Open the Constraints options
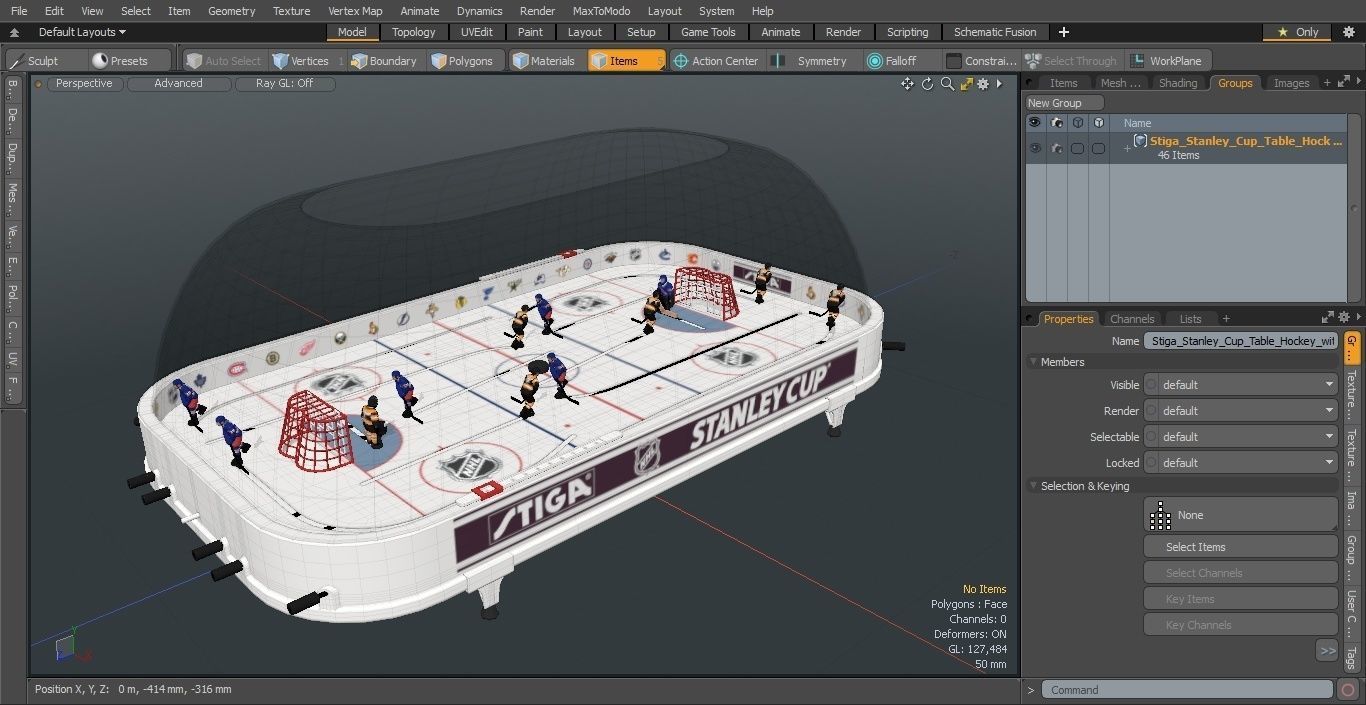The height and width of the screenshot is (705, 1366). click(x=981, y=61)
